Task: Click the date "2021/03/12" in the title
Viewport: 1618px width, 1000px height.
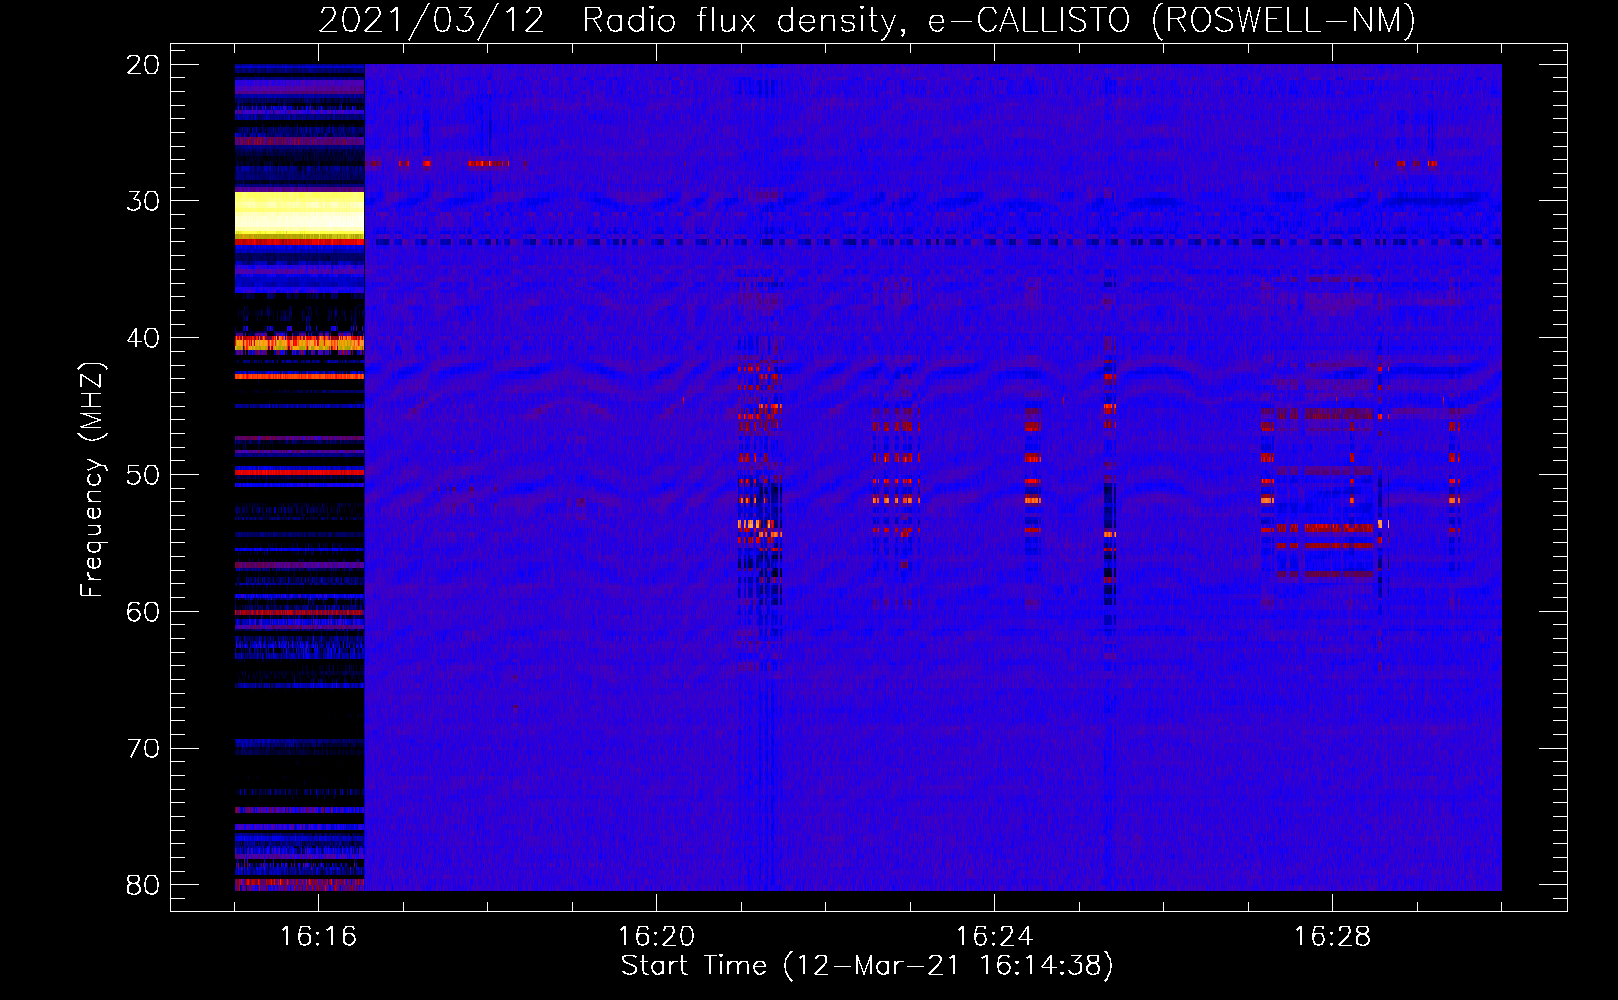Action: coord(431,20)
